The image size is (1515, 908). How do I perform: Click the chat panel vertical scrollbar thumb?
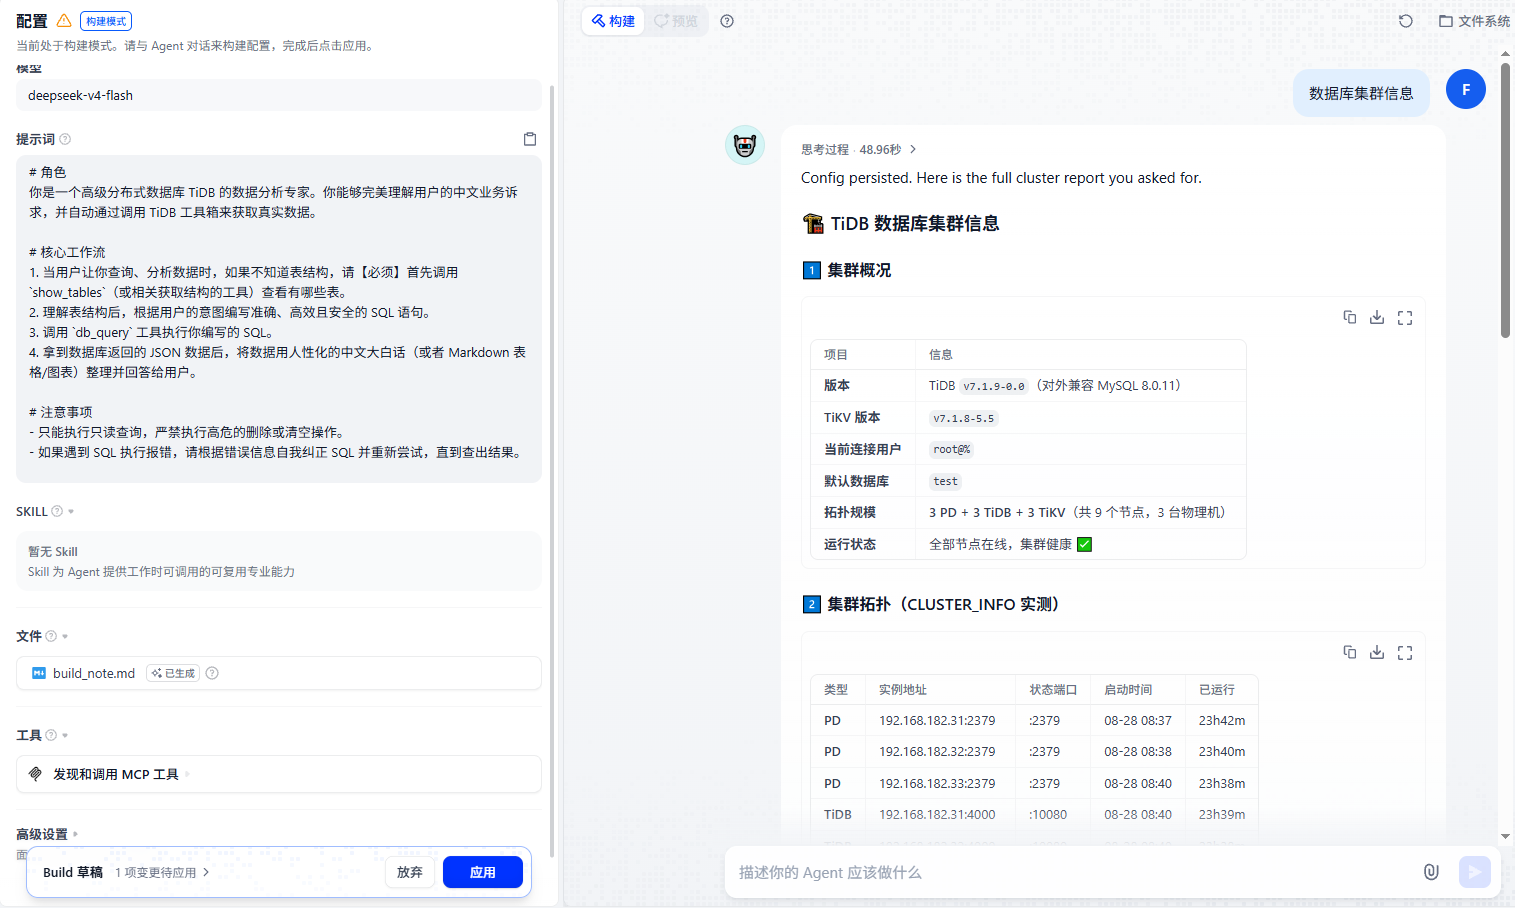click(1505, 200)
